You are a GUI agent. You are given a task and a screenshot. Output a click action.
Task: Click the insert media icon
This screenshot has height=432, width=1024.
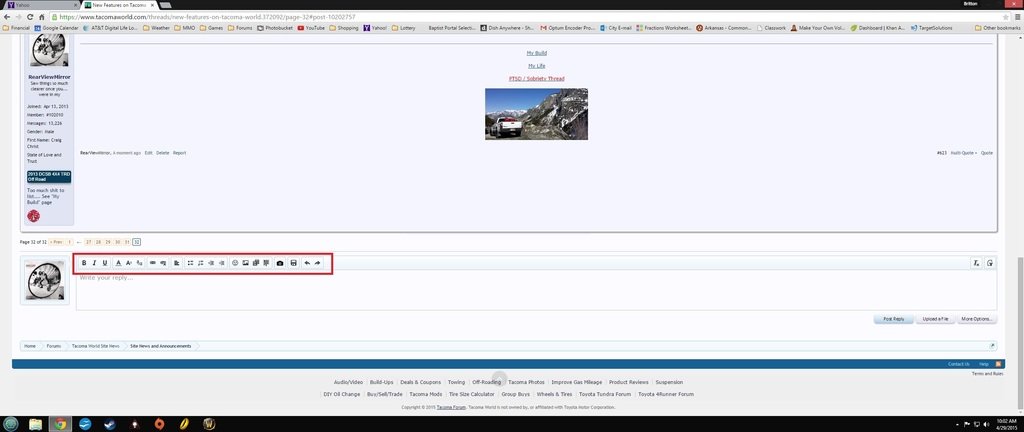(256, 263)
